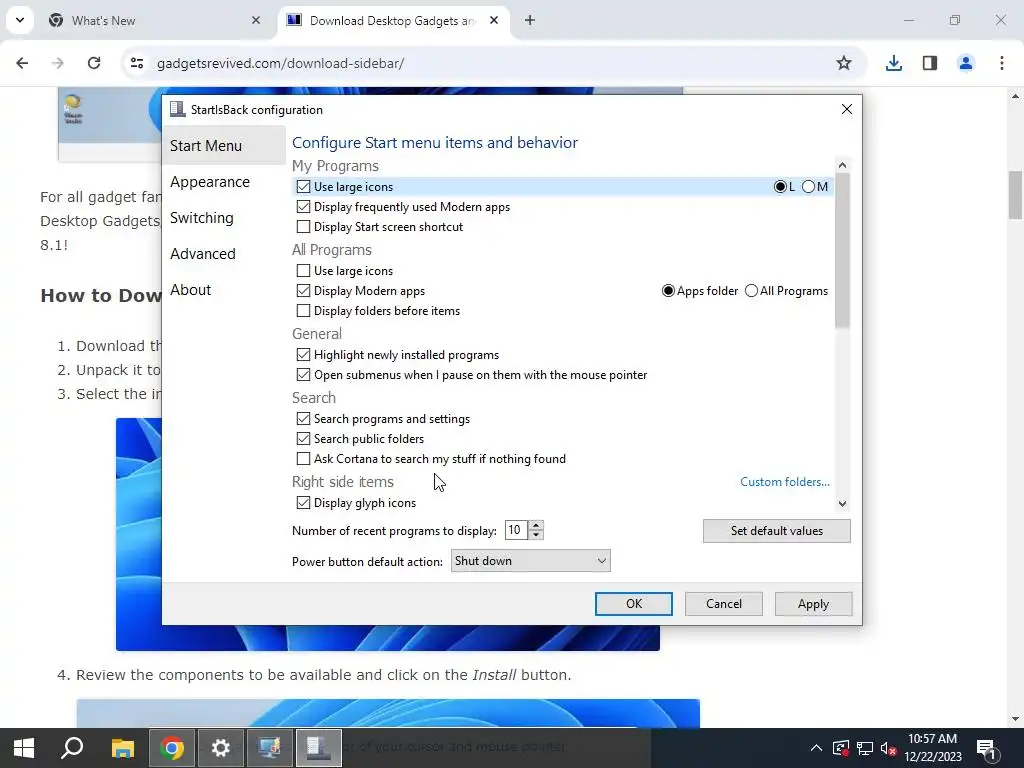
Task: Toggle My Programs Use large icons checkbox
Action: click(303, 187)
